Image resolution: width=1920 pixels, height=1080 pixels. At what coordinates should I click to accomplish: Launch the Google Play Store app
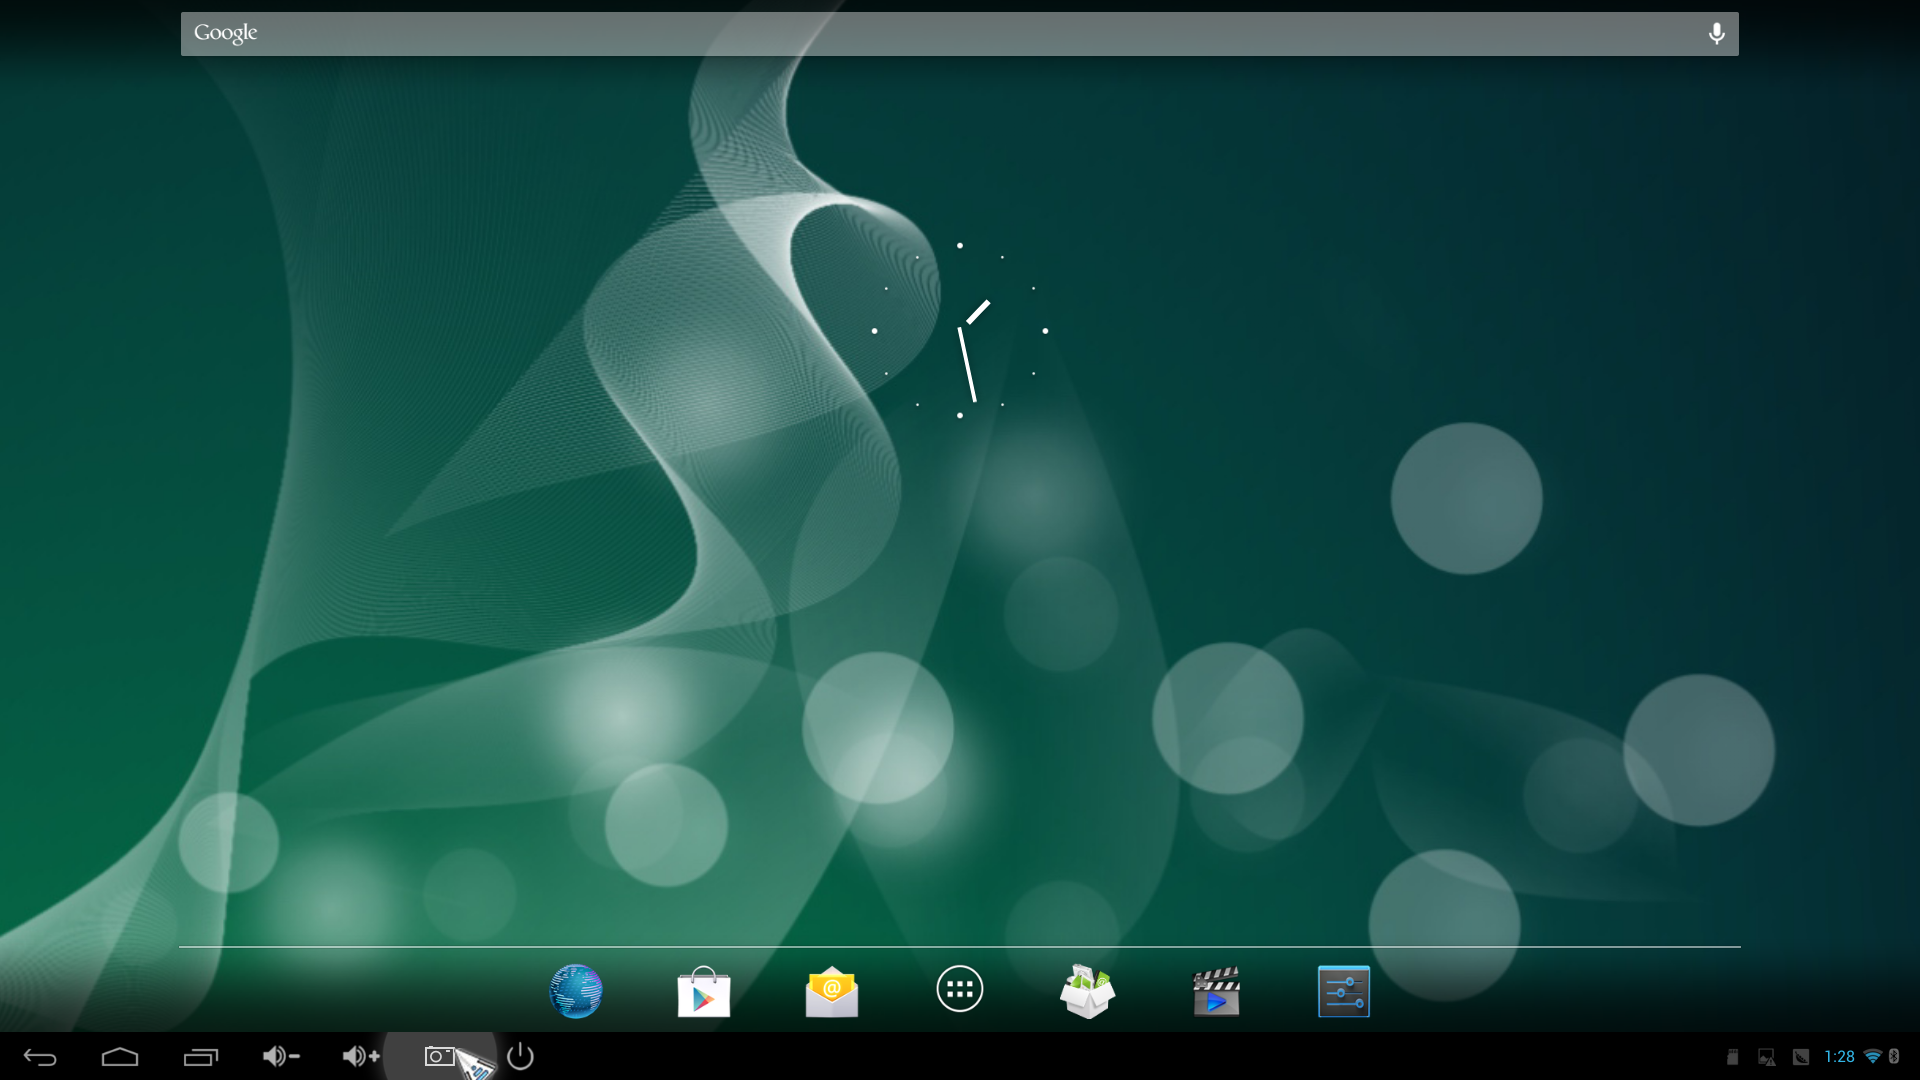[704, 991]
